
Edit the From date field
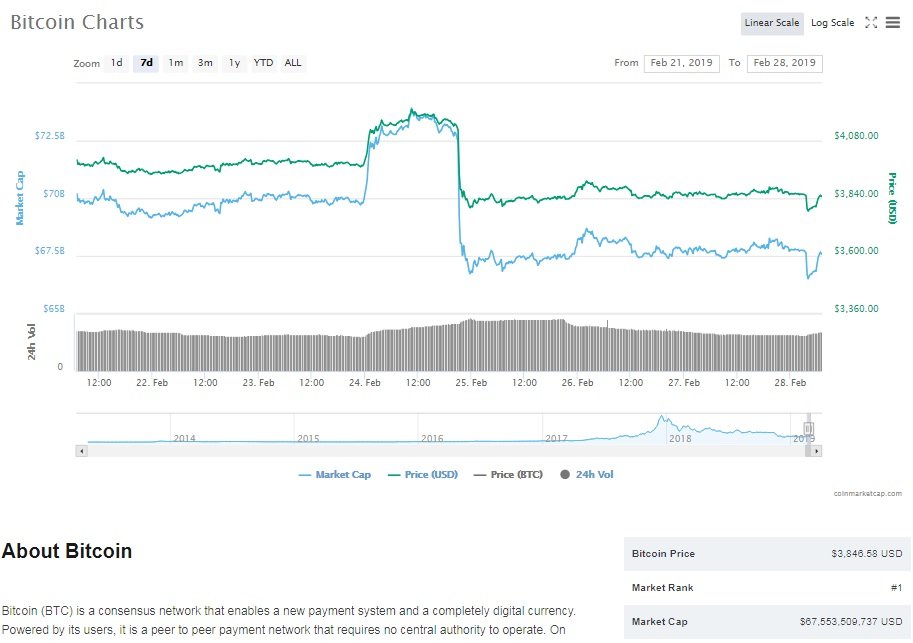tap(681, 63)
